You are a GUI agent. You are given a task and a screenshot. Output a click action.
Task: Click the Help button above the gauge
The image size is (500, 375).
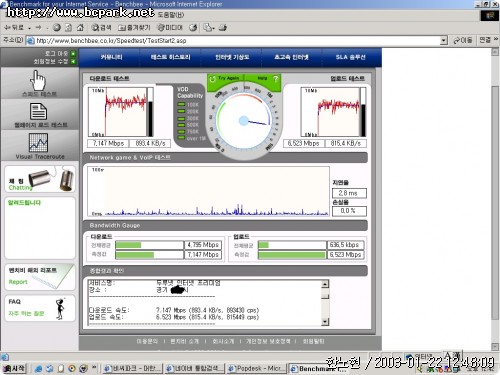[x=265, y=78]
